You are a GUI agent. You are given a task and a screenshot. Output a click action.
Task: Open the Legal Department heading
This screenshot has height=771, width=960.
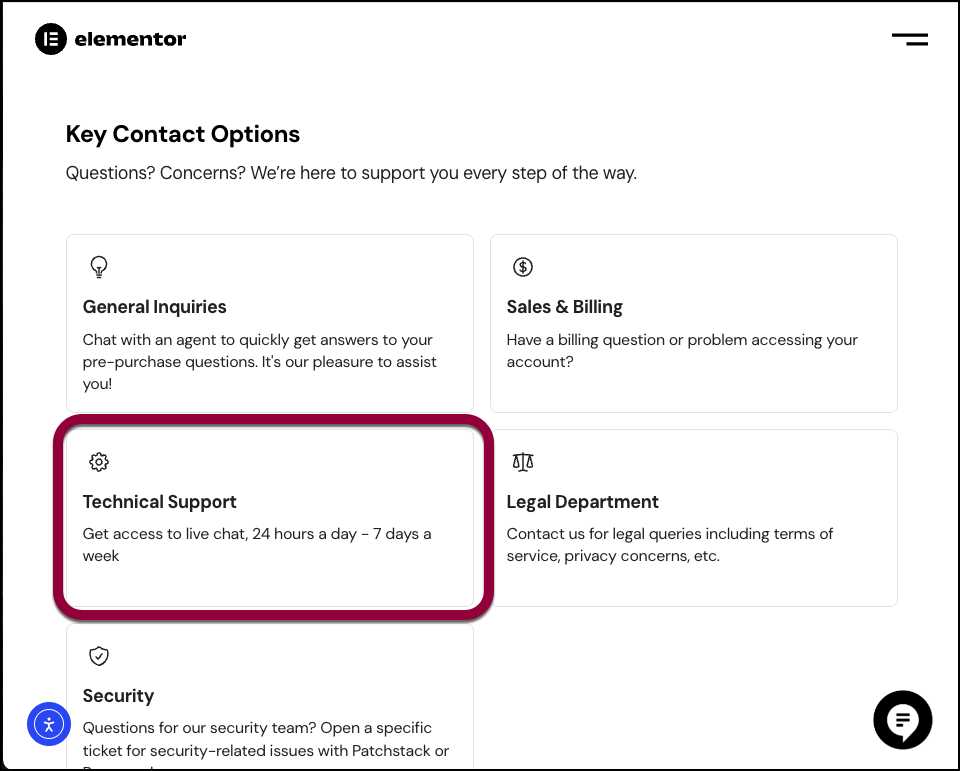(582, 502)
